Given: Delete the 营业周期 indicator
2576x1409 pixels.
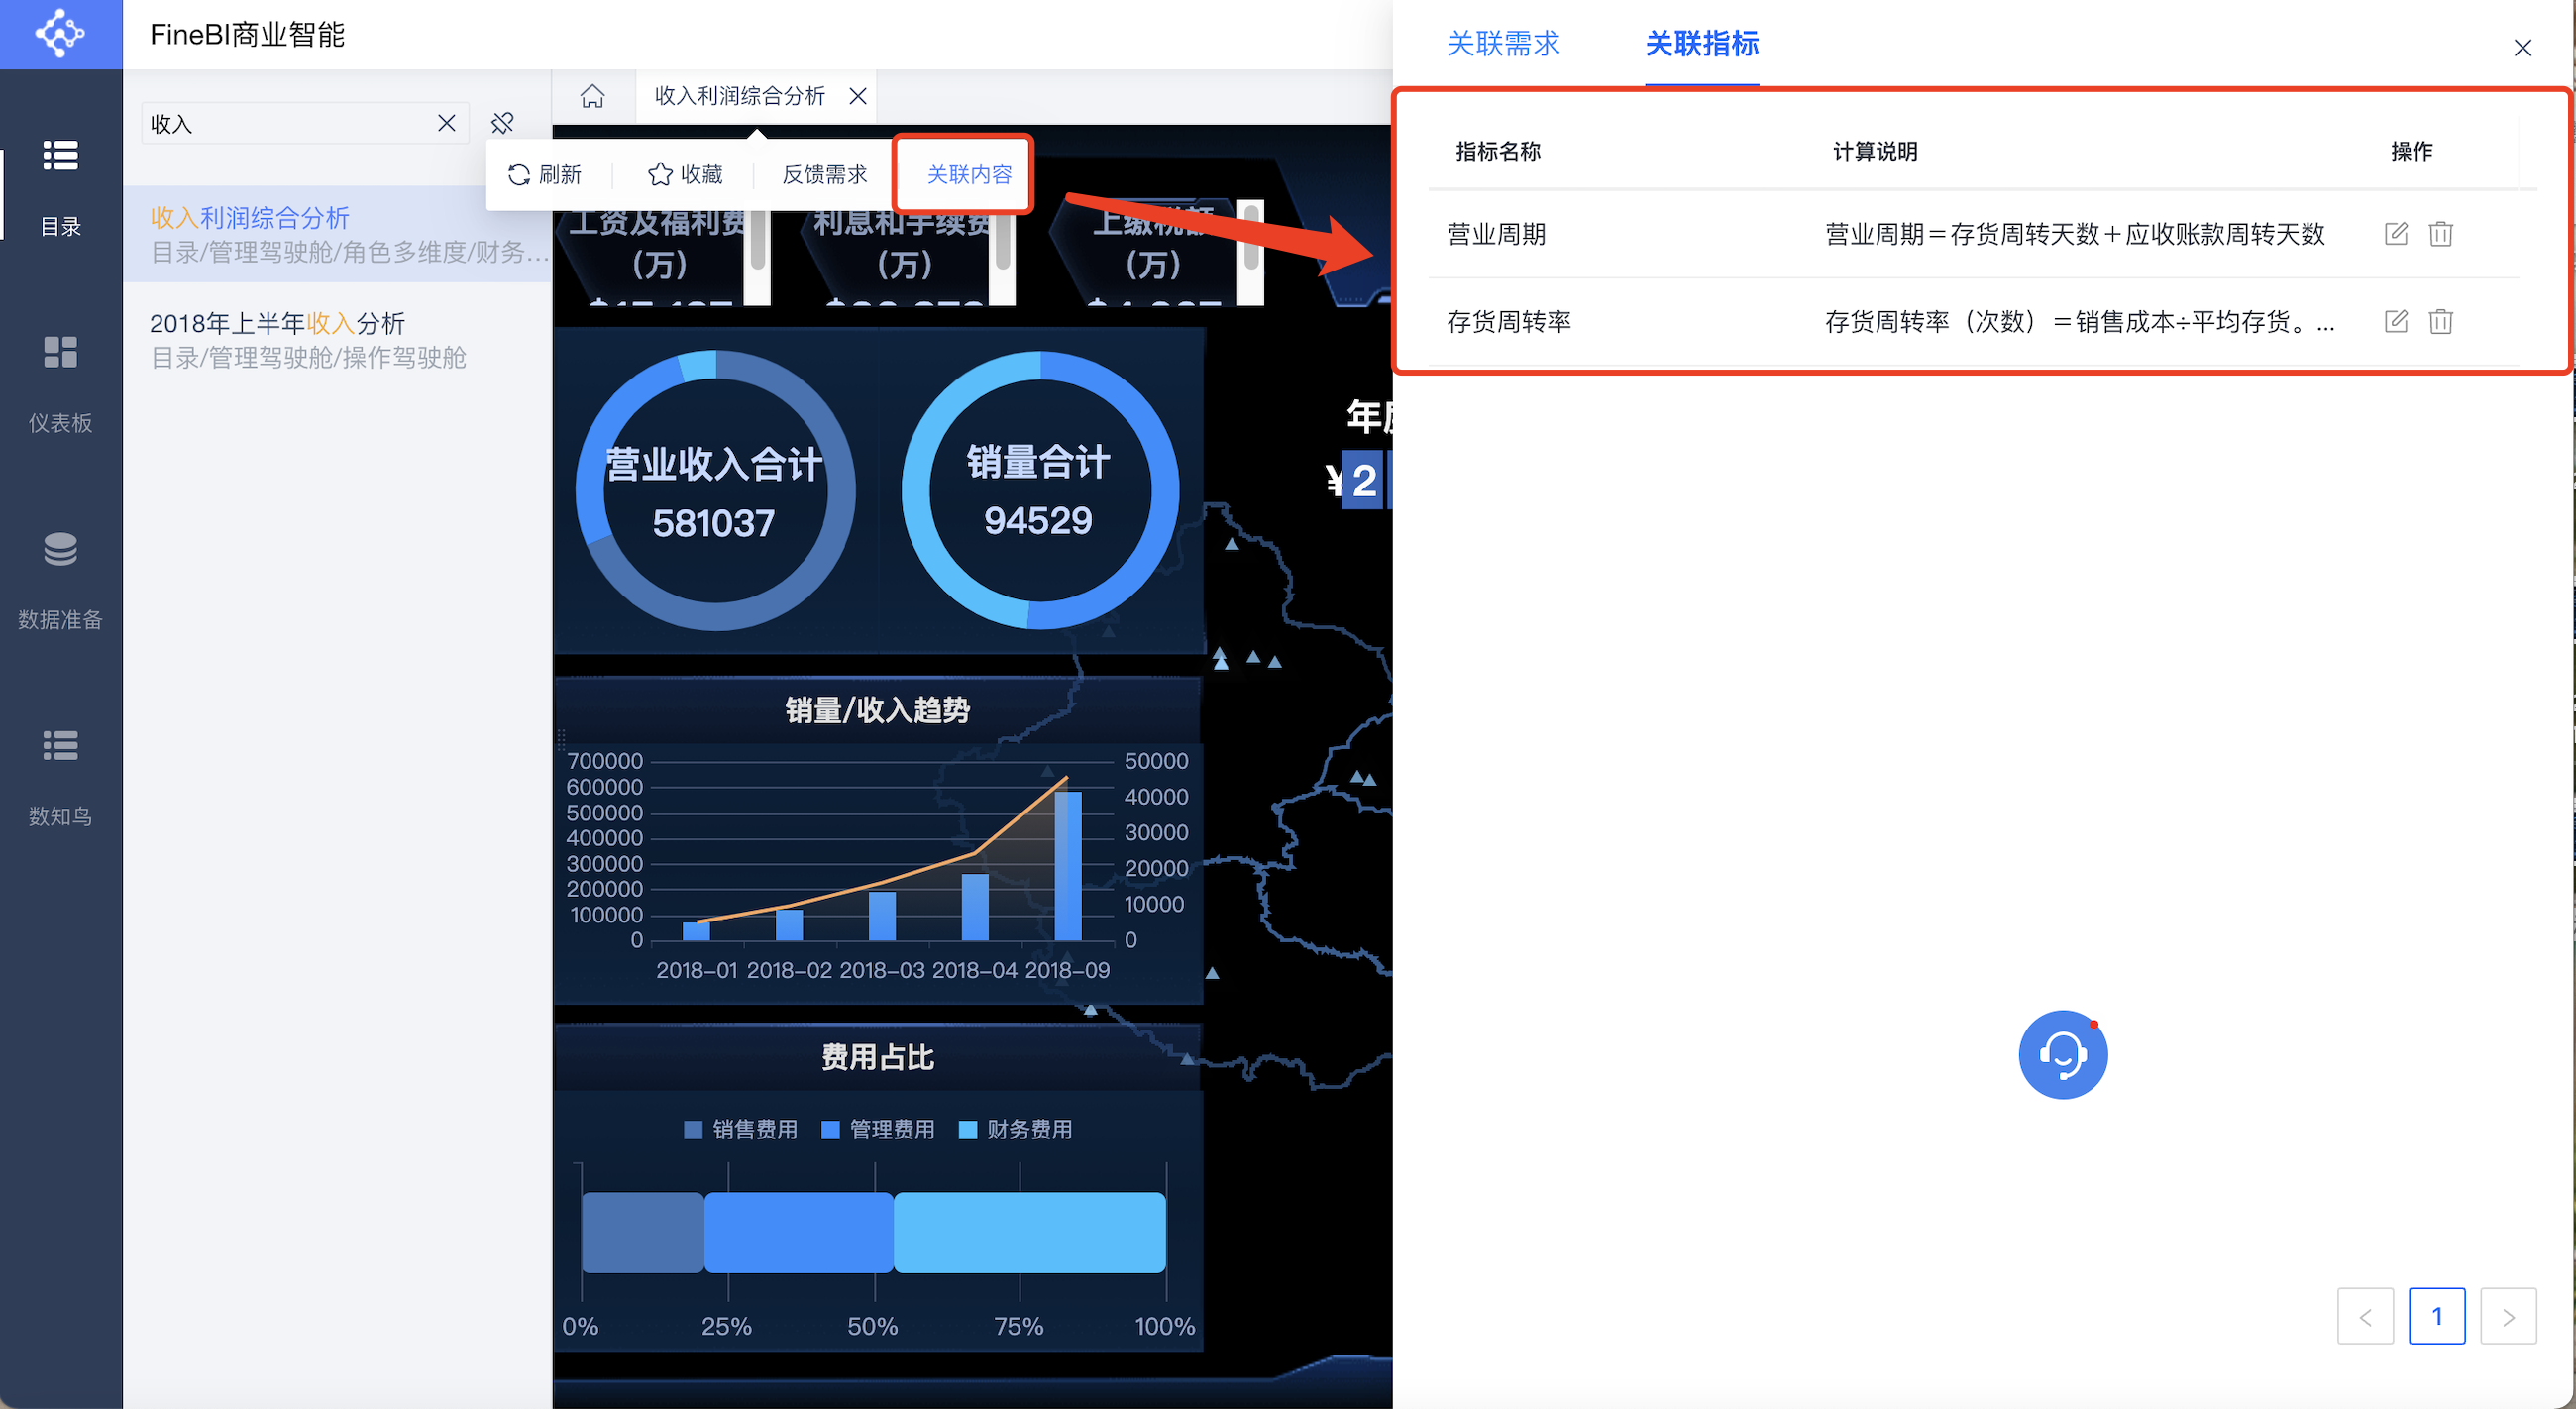Looking at the screenshot, I should tap(2440, 234).
